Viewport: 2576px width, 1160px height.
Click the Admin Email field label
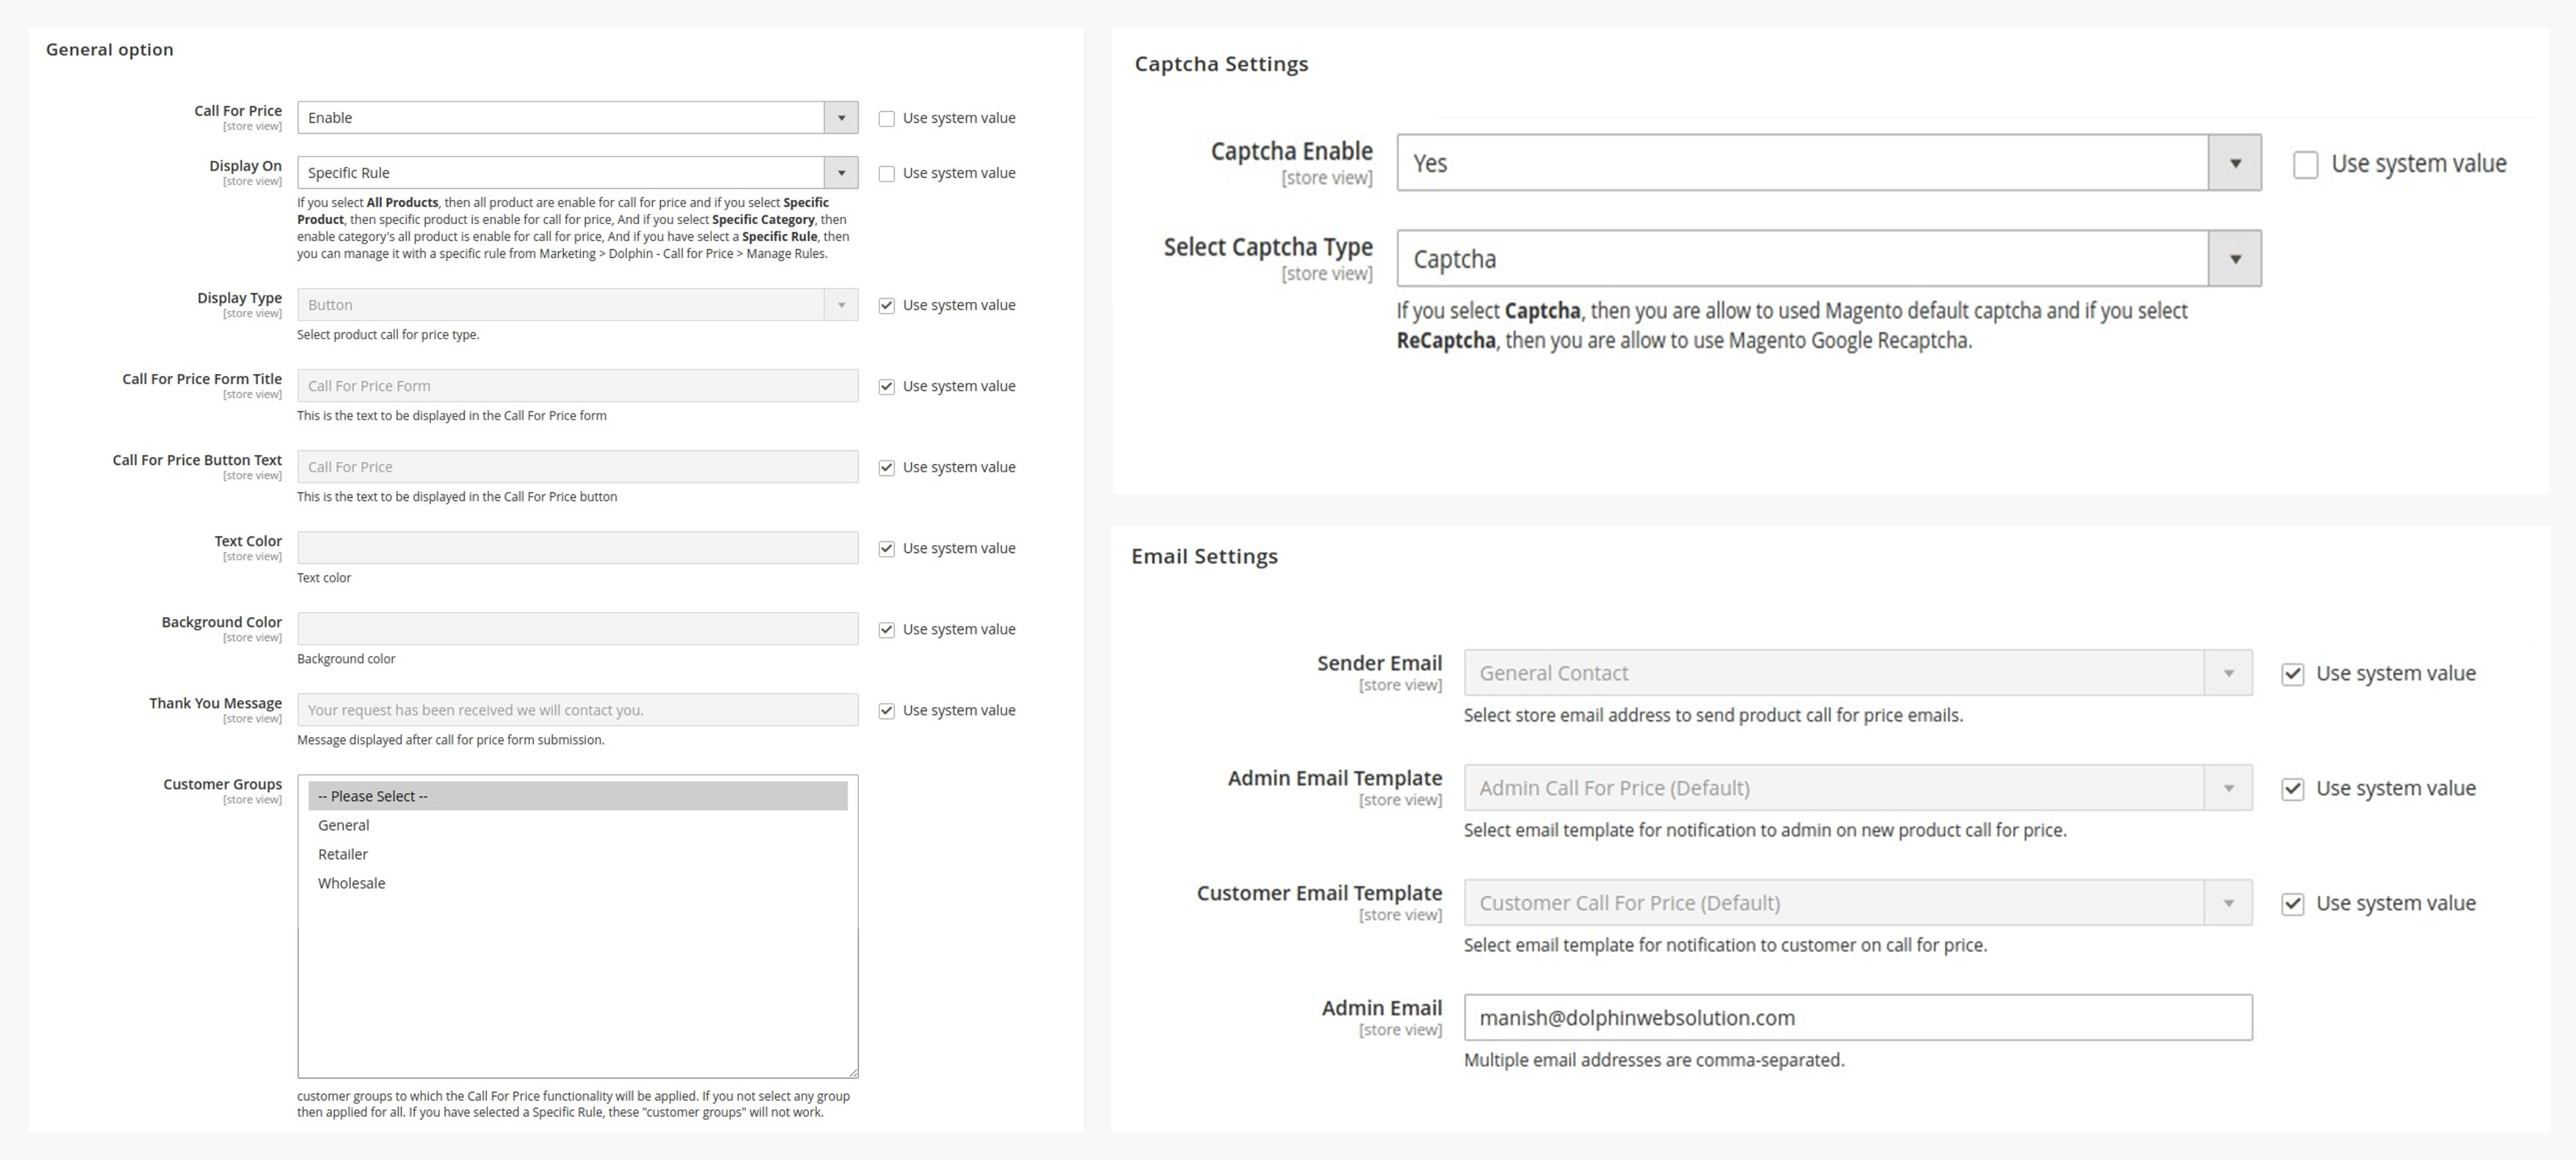click(x=1381, y=1008)
